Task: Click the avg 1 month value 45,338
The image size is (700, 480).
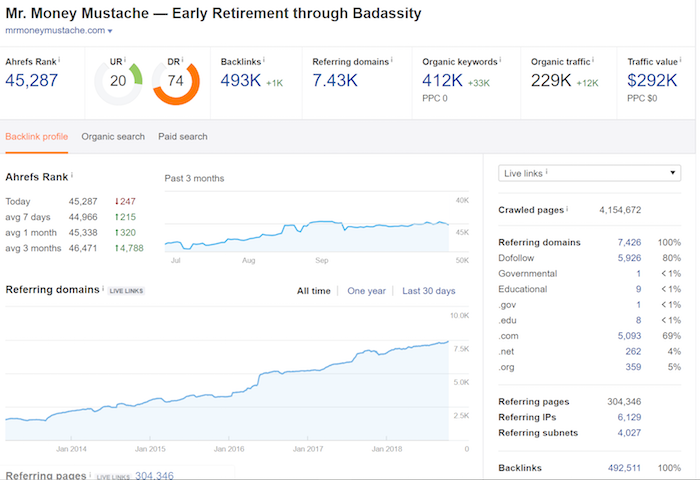Action: [x=83, y=233]
